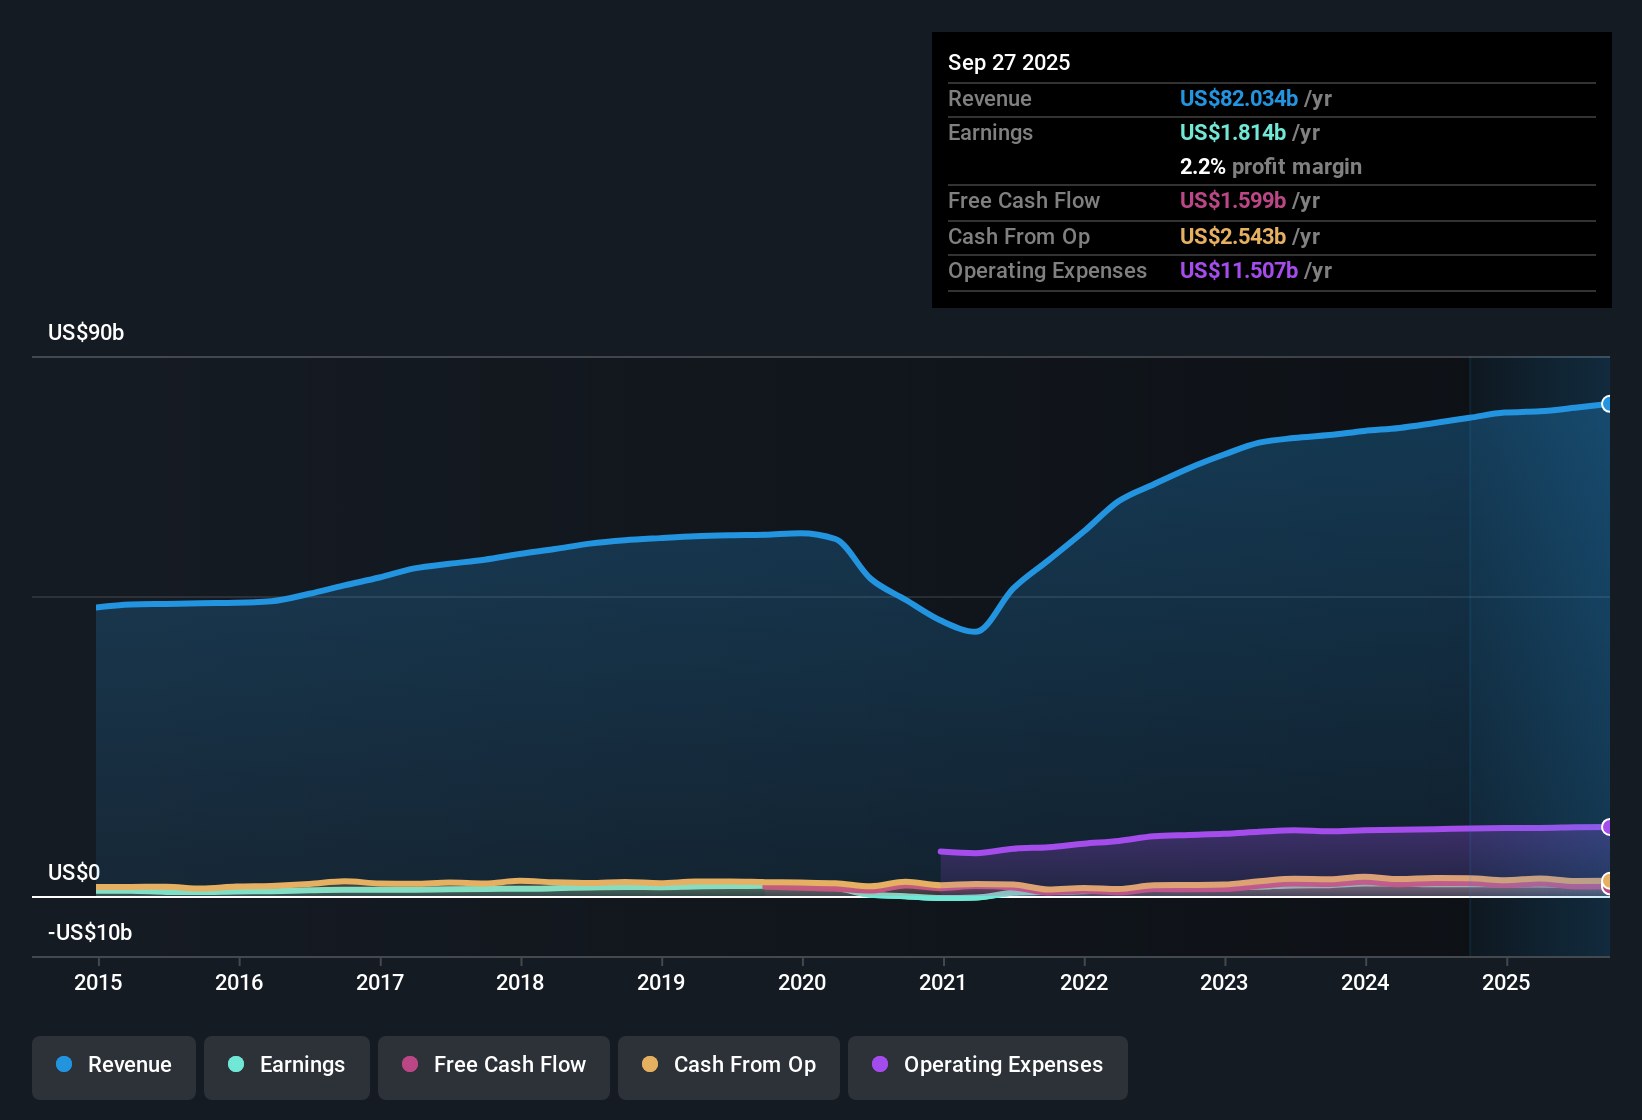Click the Operating Expenses endpoint marker
Screen dimensions: 1642x1120
(1608, 828)
